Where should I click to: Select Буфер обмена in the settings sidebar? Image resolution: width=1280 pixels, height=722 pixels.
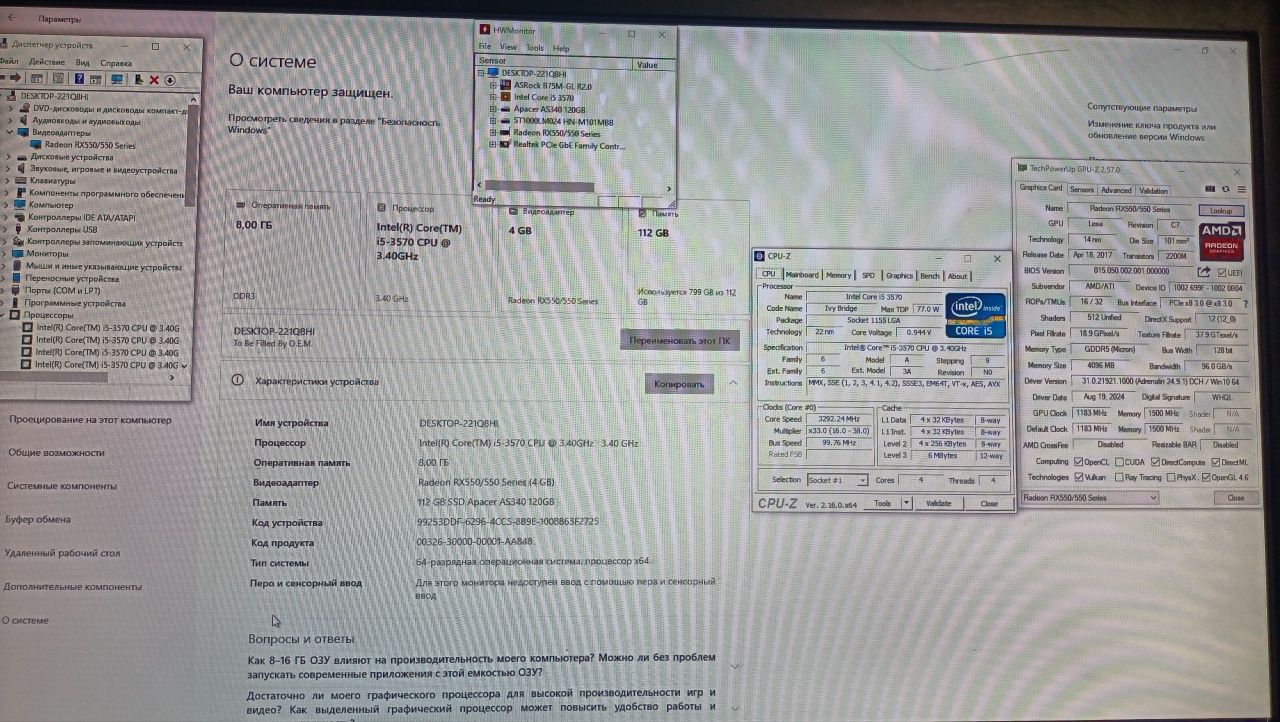click(x=37, y=519)
